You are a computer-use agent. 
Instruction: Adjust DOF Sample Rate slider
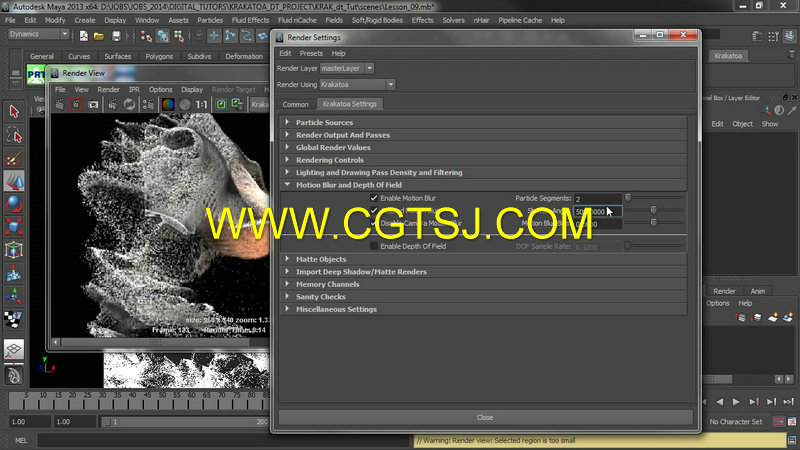[x=628, y=246]
